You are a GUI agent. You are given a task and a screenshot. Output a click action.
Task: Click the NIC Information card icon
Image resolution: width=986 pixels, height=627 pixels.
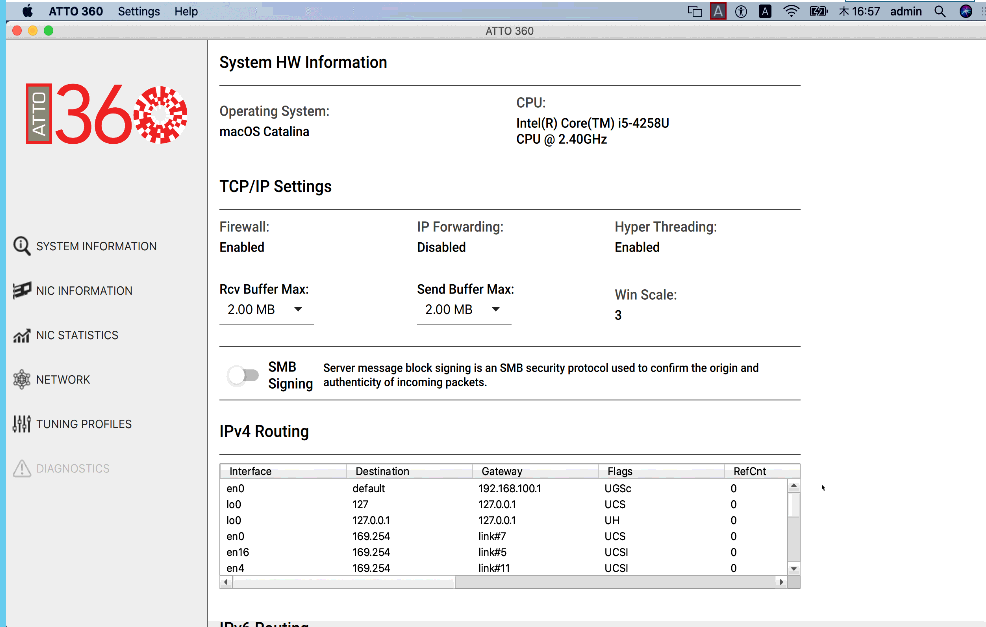click(x=21, y=291)
